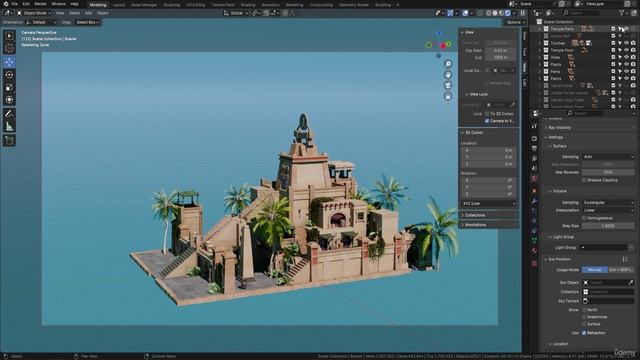Enable Shadow Caustics checkbox
Image resolution: width=640 pixels, height=360 pixels.
pyautogui.click(x=584, y=180)
